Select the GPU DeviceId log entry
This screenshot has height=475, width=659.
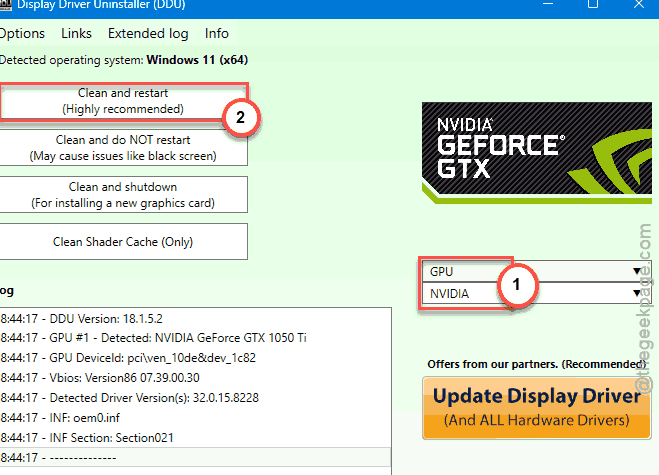click(128, 358)
